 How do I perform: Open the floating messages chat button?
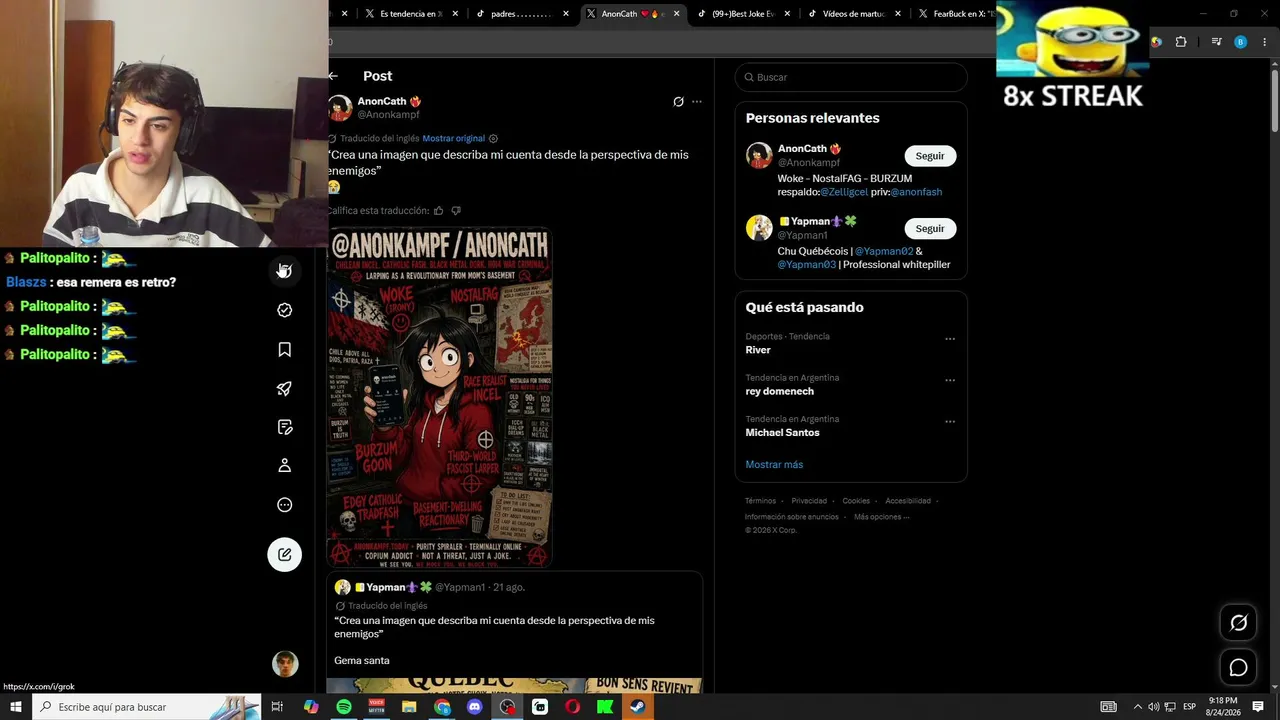pos(1238,667)
